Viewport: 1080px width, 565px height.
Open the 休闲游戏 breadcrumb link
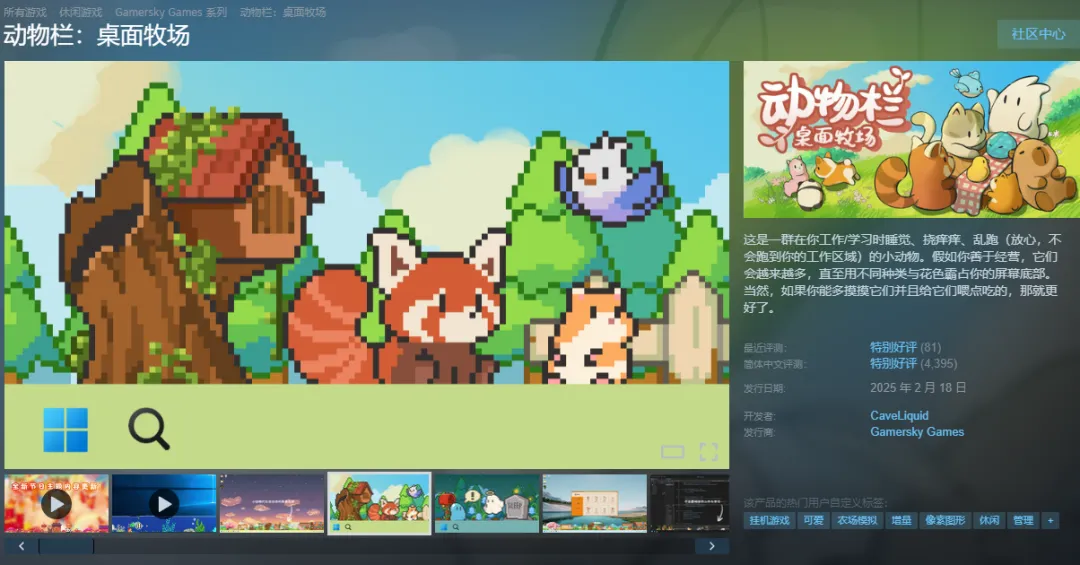click(81, 12)
